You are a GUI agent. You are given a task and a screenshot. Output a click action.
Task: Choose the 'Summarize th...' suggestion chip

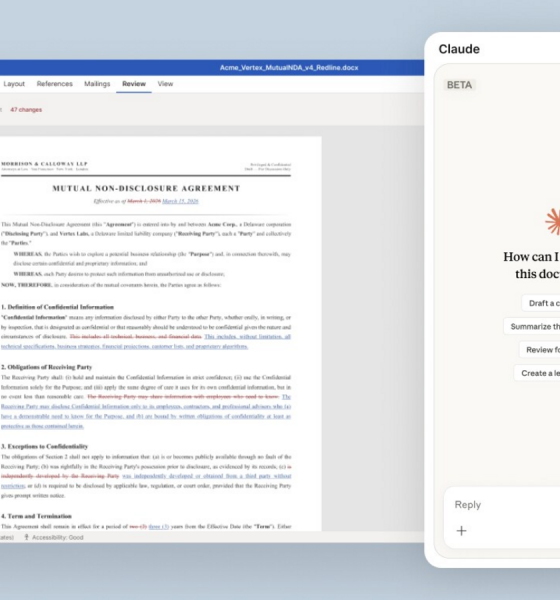coord(532,326)
